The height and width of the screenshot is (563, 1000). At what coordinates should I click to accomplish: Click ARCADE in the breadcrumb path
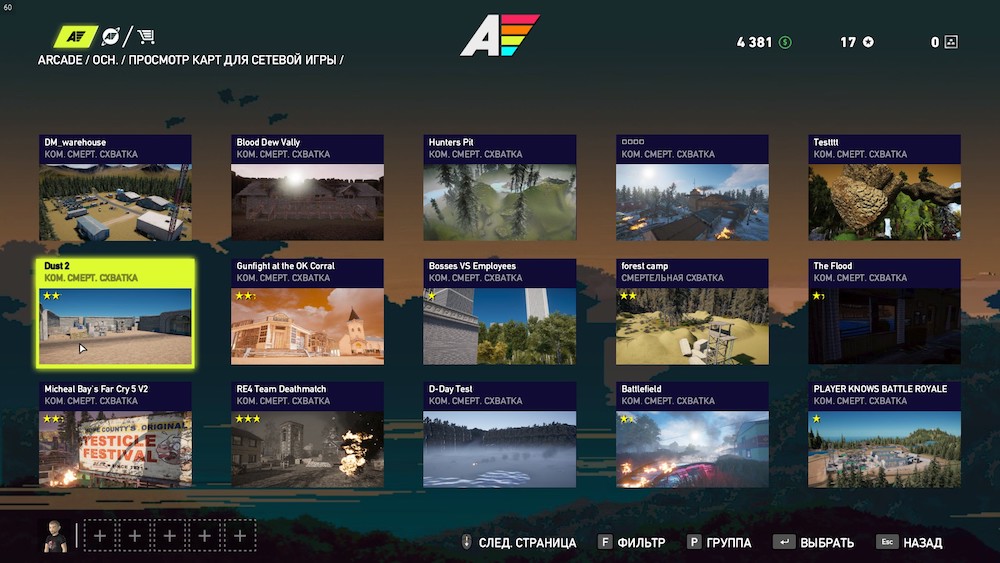(60, 60)
